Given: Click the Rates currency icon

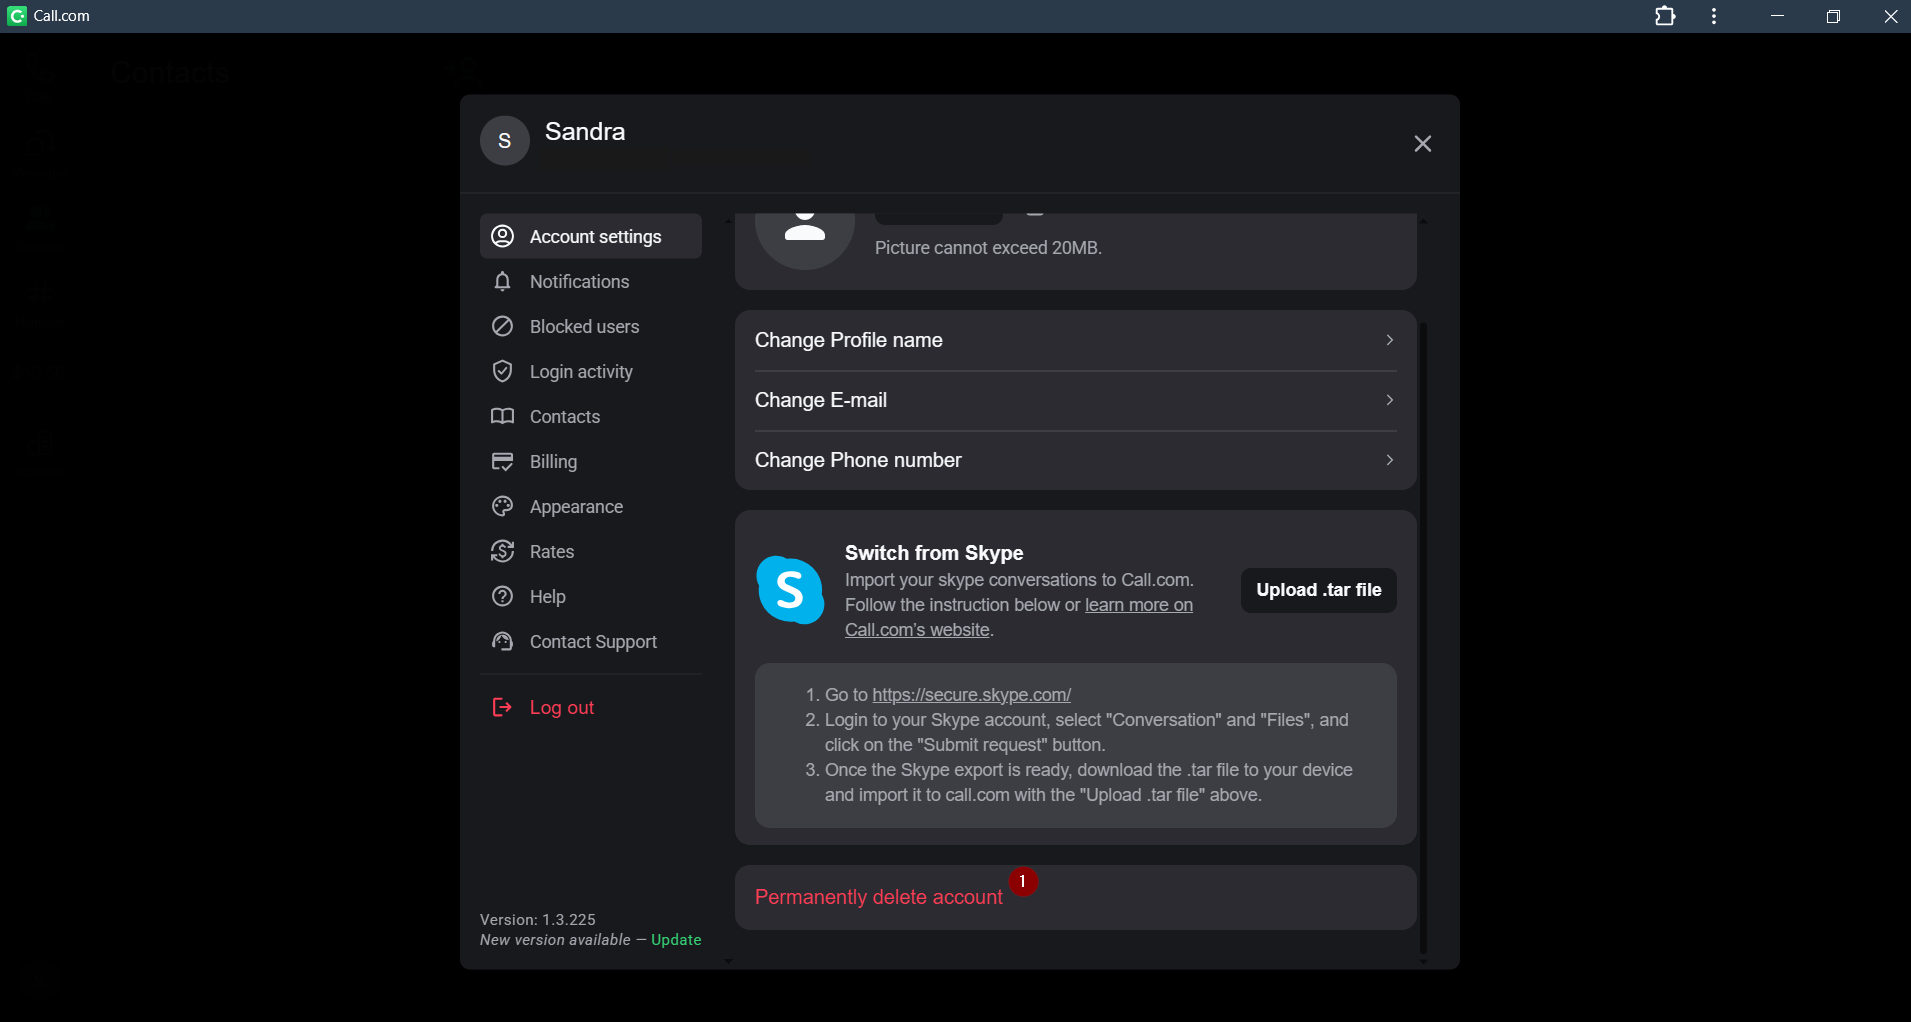Looking at the screenshot, I should [503, 551].
